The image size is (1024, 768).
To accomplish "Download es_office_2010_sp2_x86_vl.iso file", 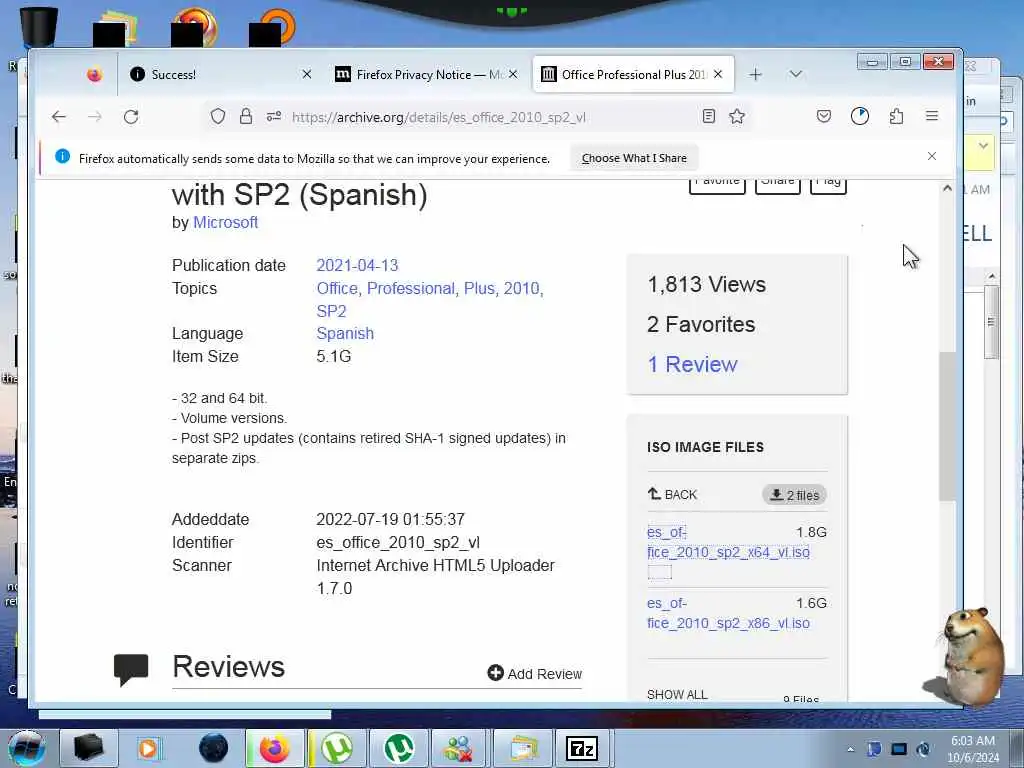I will click(x=728, y=613).
